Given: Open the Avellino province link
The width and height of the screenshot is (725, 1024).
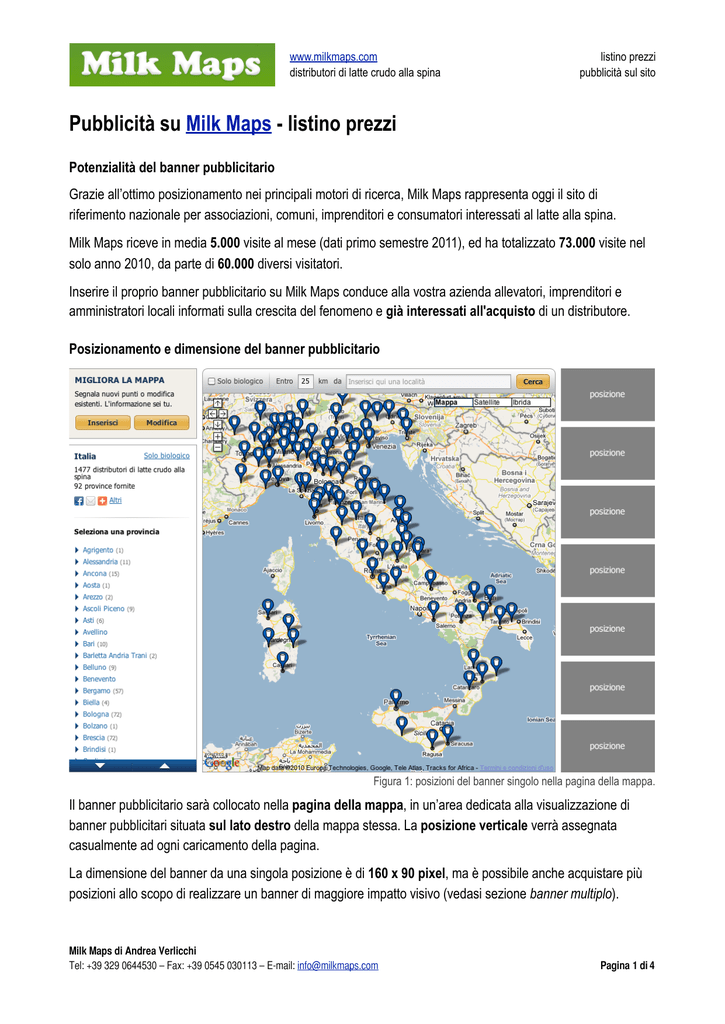Looking at the screenshot, I should coord(95,632).
